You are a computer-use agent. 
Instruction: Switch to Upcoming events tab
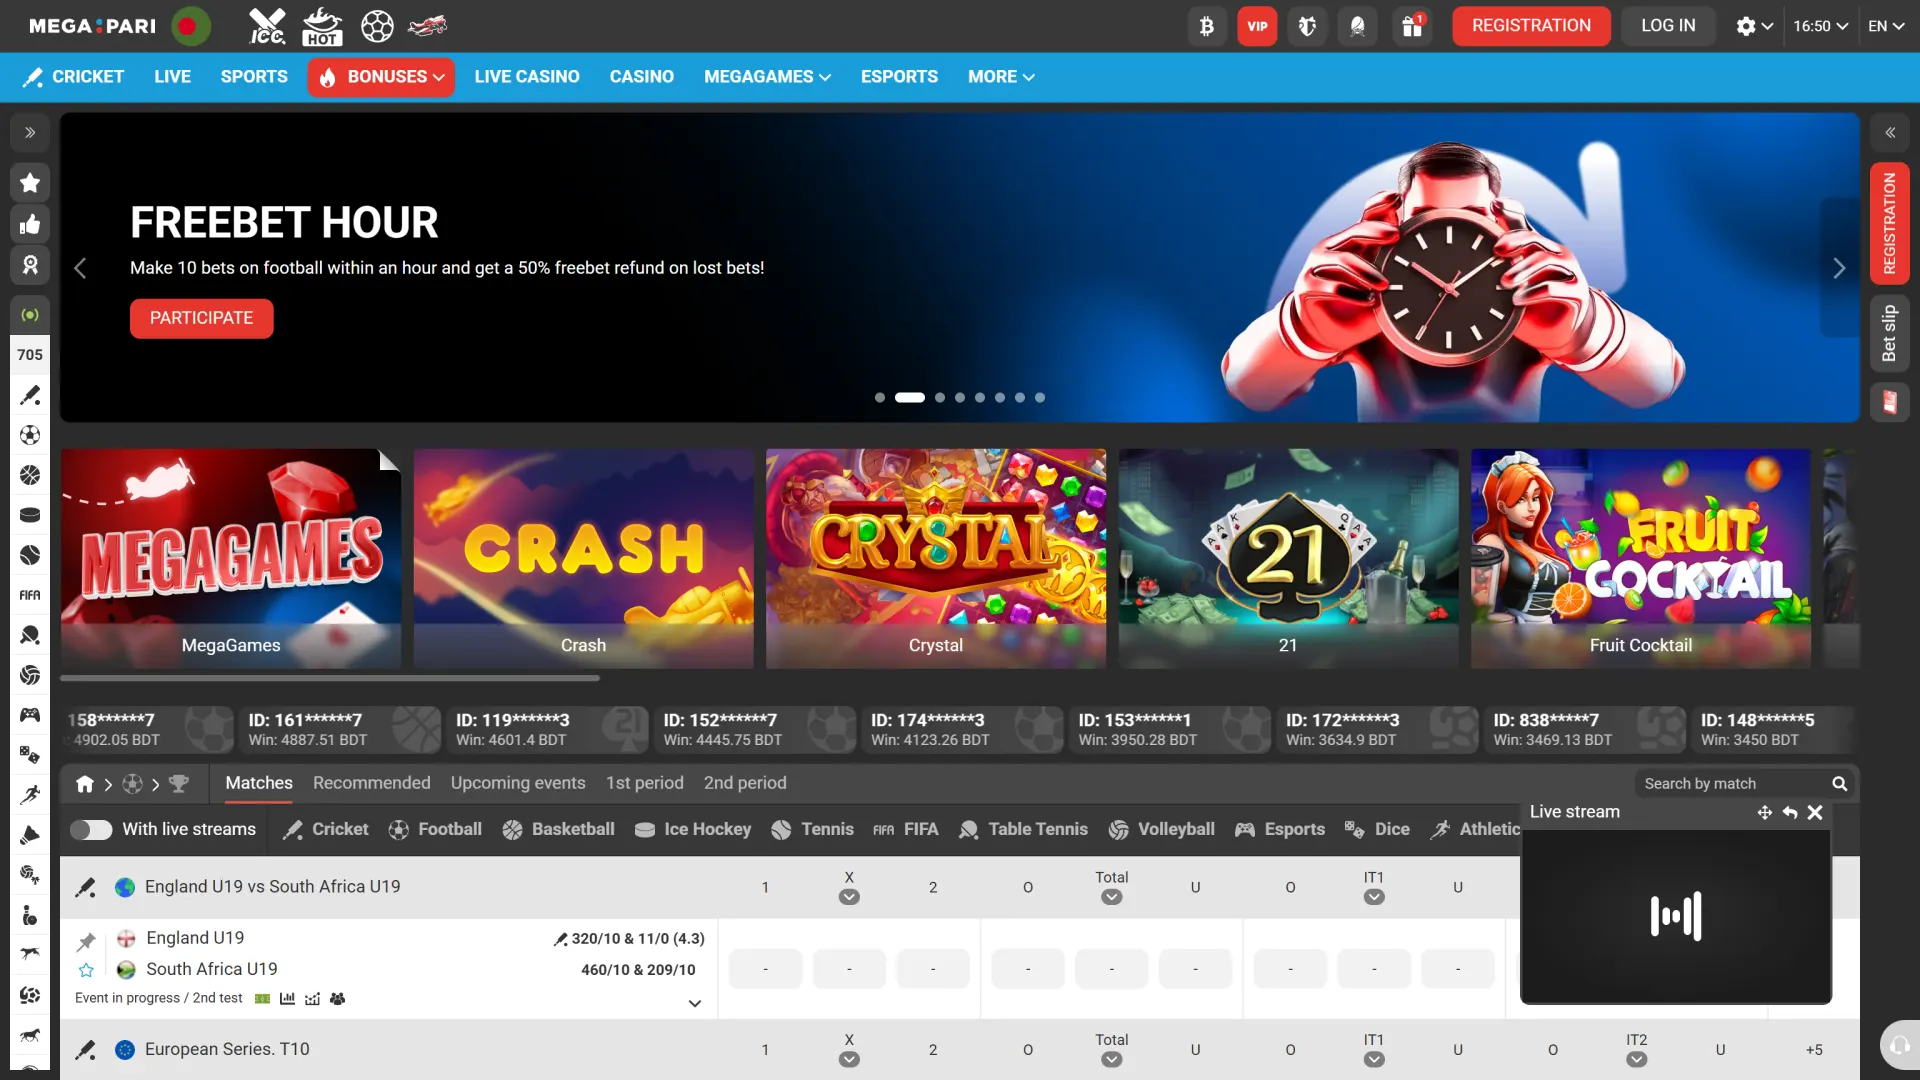(518, 783)
